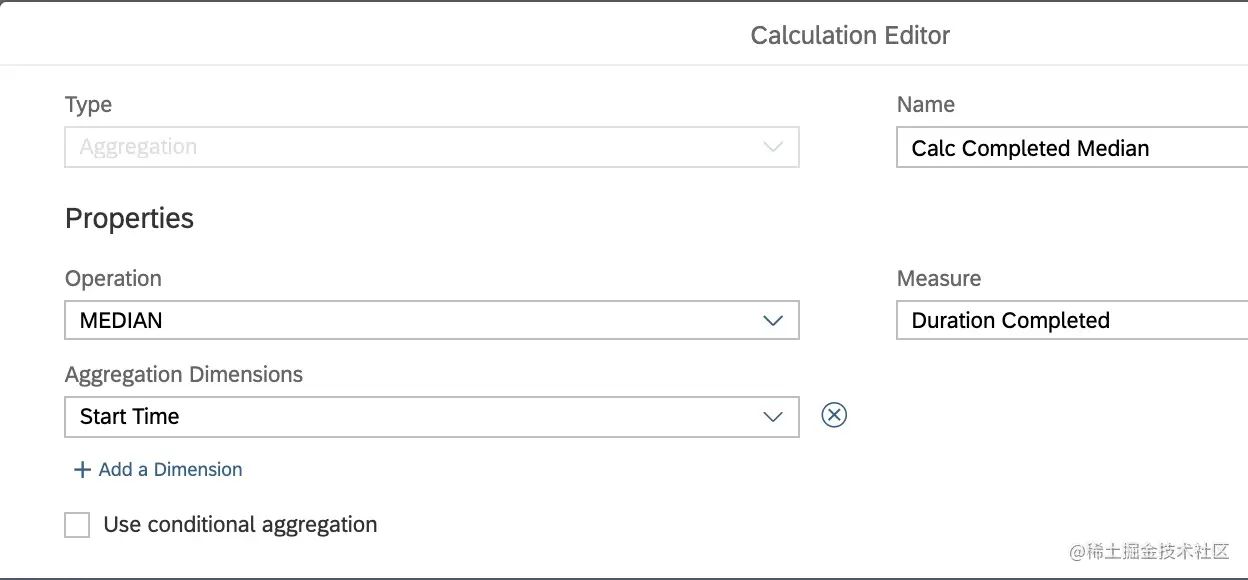The image size is (1248, 580).
Task: Click the Operation field label
Action: point(113,279)
